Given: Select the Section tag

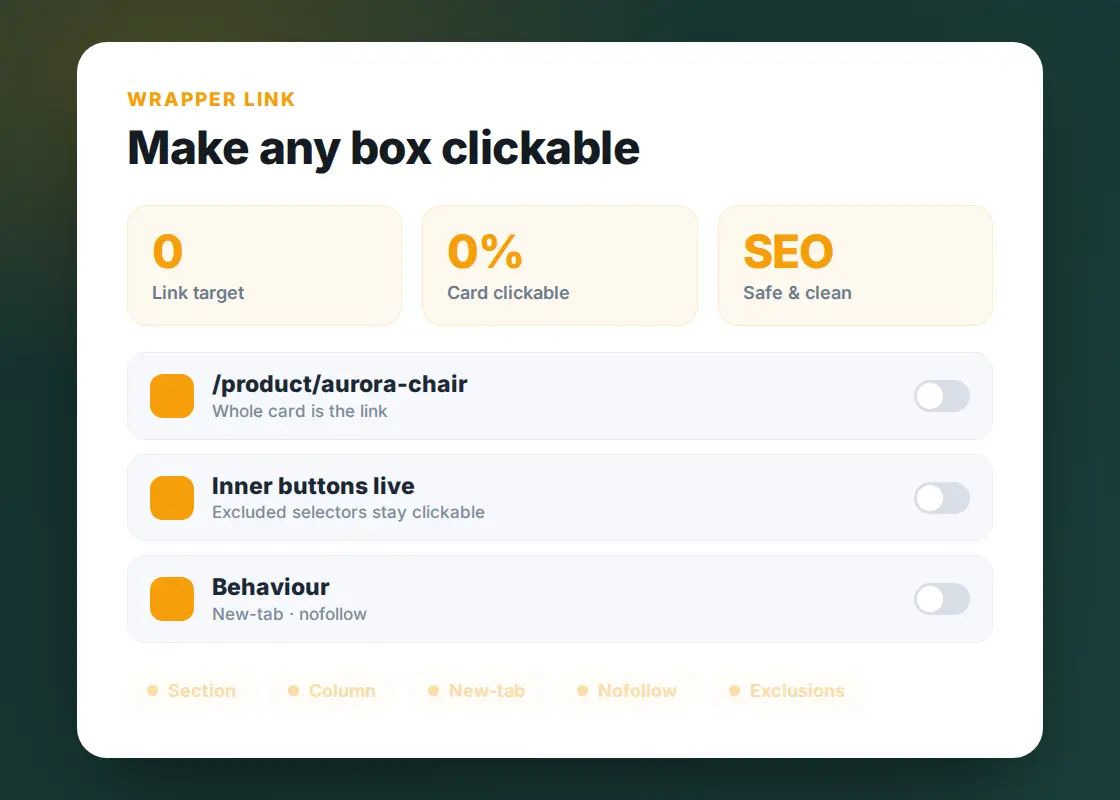Looking at the screenshot, I should click(191, 691).
